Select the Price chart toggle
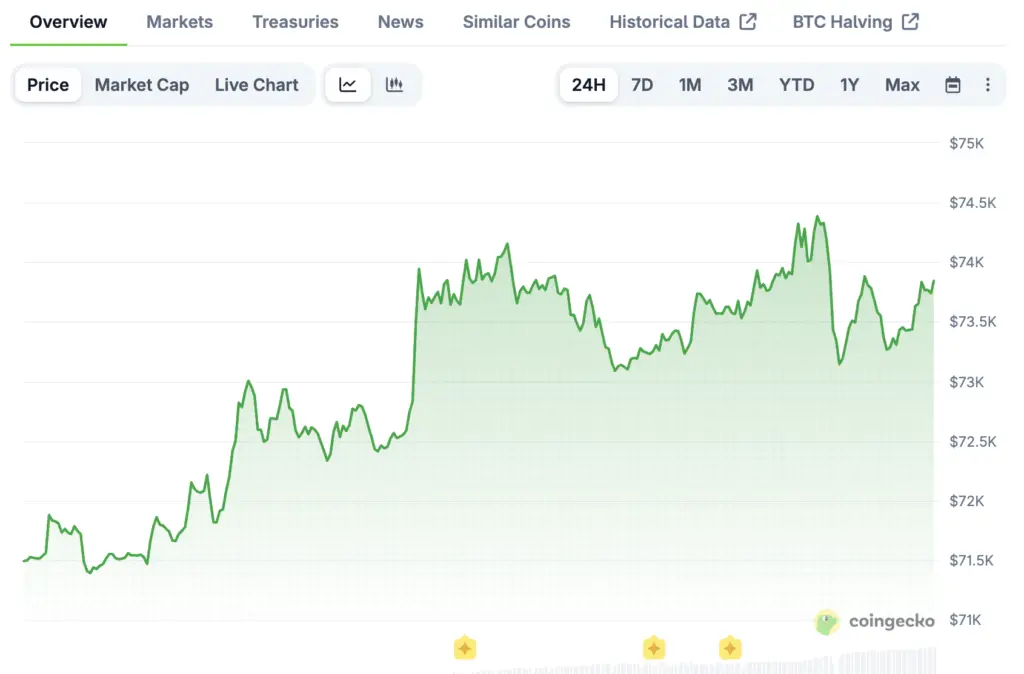Image resolution: width=1024 pixels, height=674 pixels. tap(48, 85)
